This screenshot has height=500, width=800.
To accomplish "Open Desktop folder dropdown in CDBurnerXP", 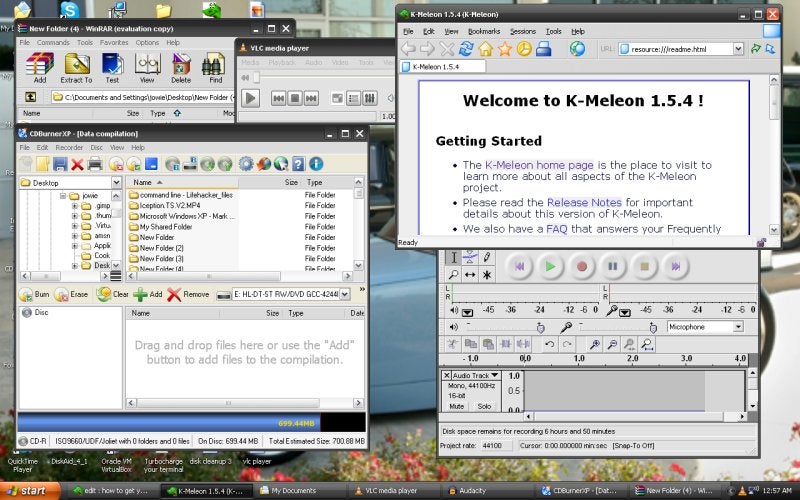I will pos(116,182).
